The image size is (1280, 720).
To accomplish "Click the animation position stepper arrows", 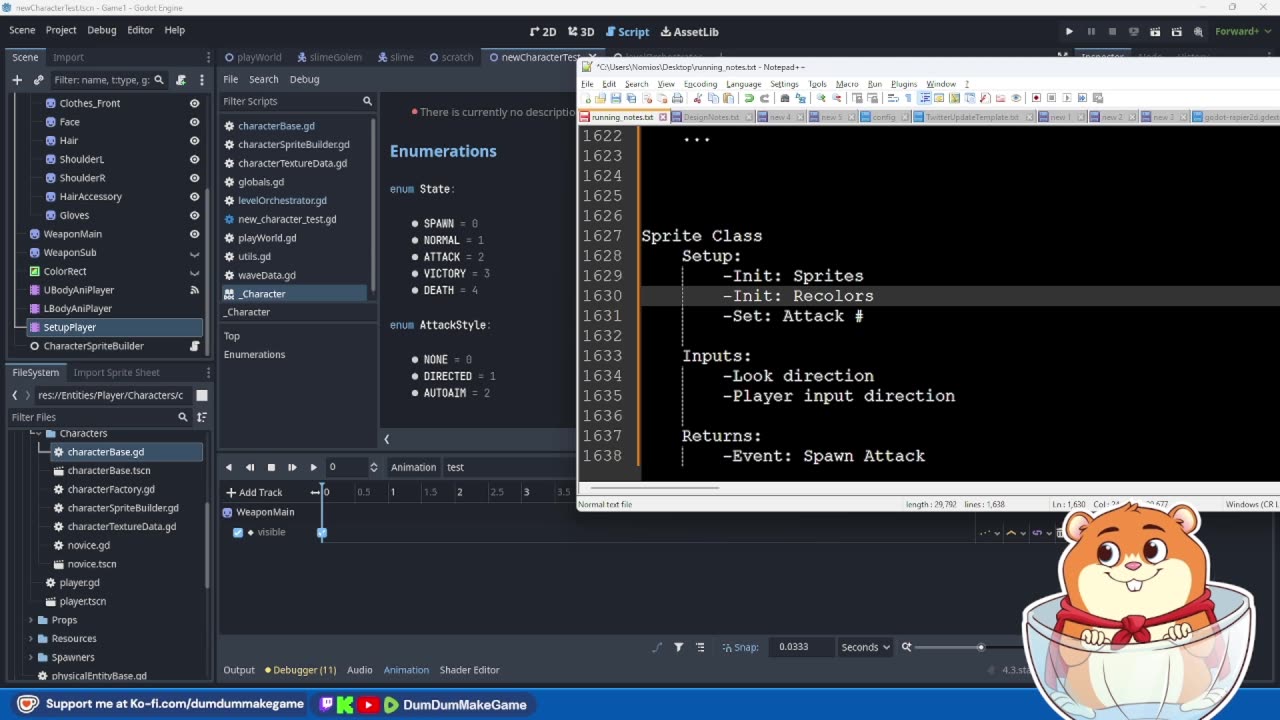I will click(373, 467).
